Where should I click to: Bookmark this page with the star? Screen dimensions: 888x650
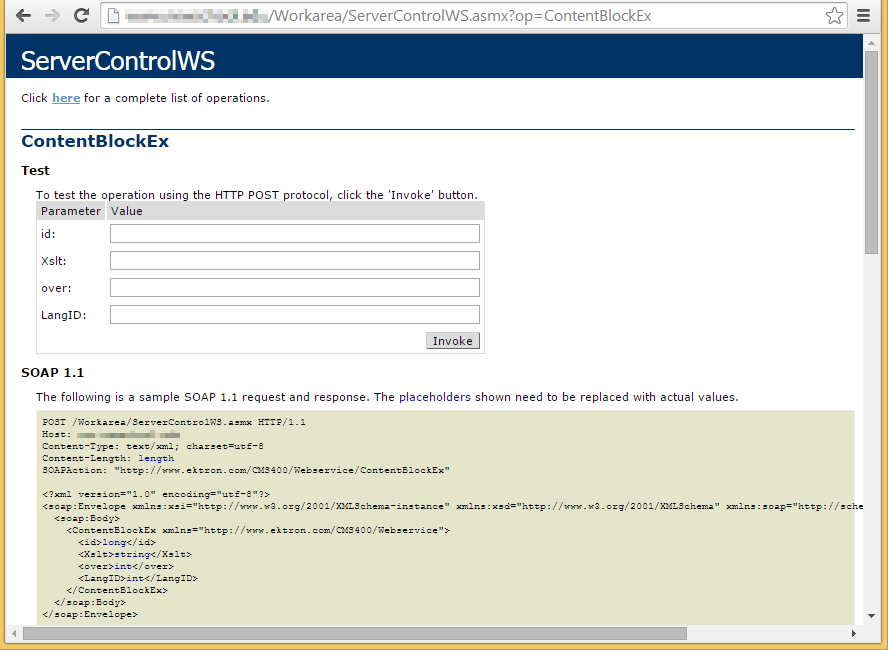tap(834, 15)
